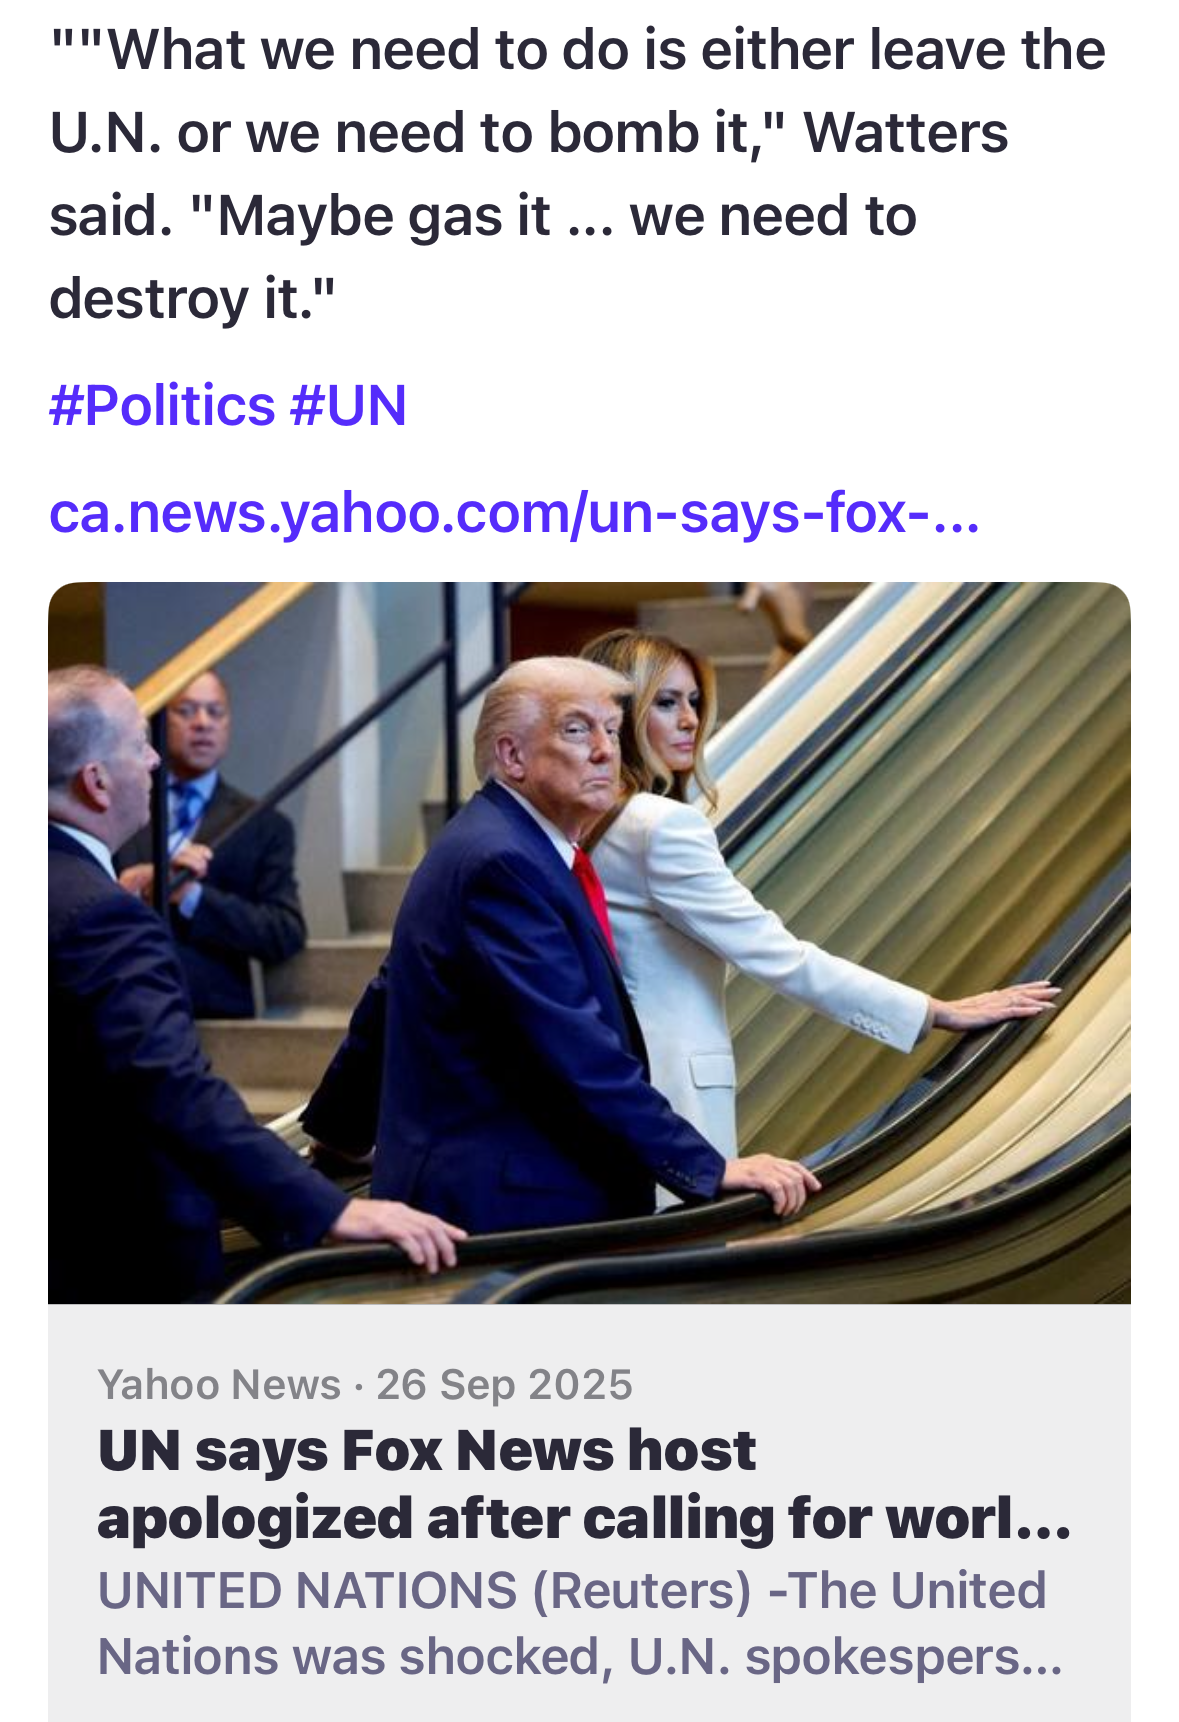This screenshot has height=1722, width=1179.
Task: Click the text "Nations was shocked, U.N. spokespers..."
Action: [580, 1656]
